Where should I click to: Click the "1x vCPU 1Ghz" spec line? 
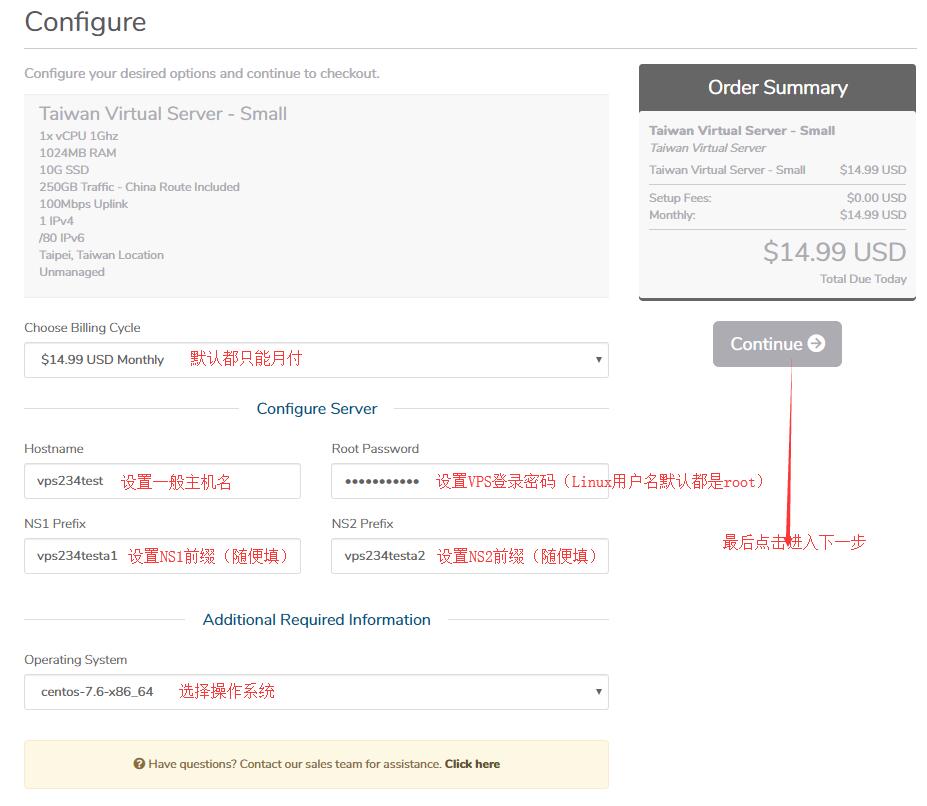(x=79, y=136)
